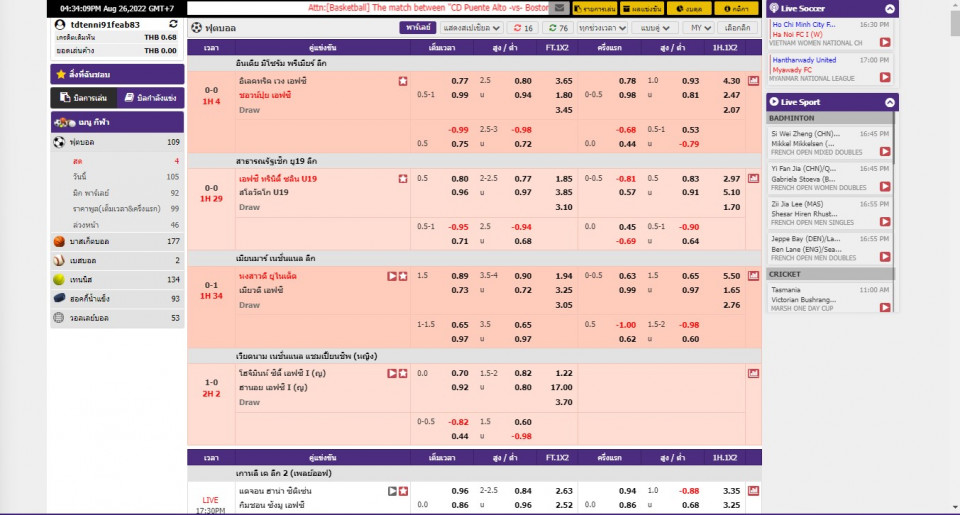Refresh the account balance next to tdtenni91feab83
The height and width of the screenshot is (515, 960).
click(x=173, y=24)
